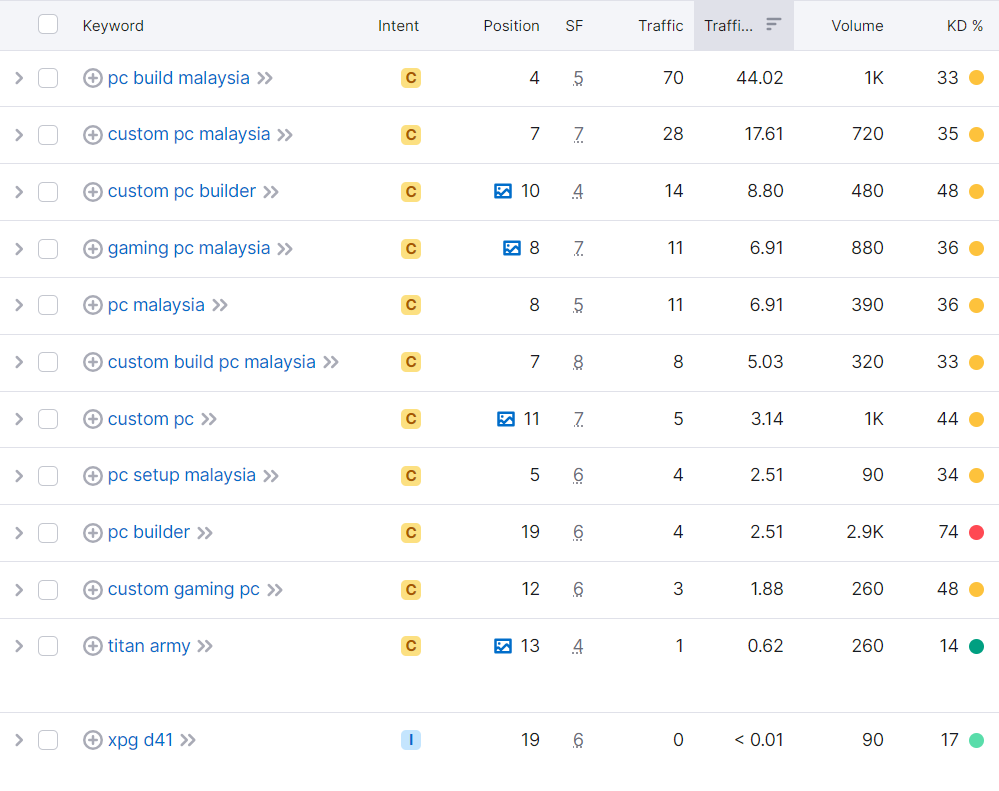Select all rows using the header checkbox
999x791 pixels.
[47, 25]
